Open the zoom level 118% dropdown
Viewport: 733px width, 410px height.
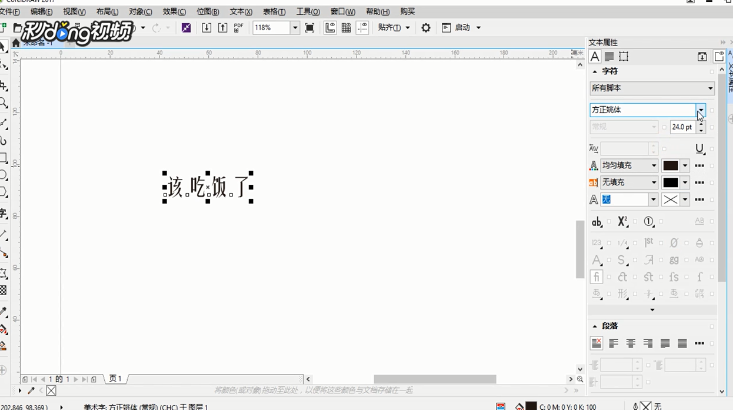click(295, 28)
